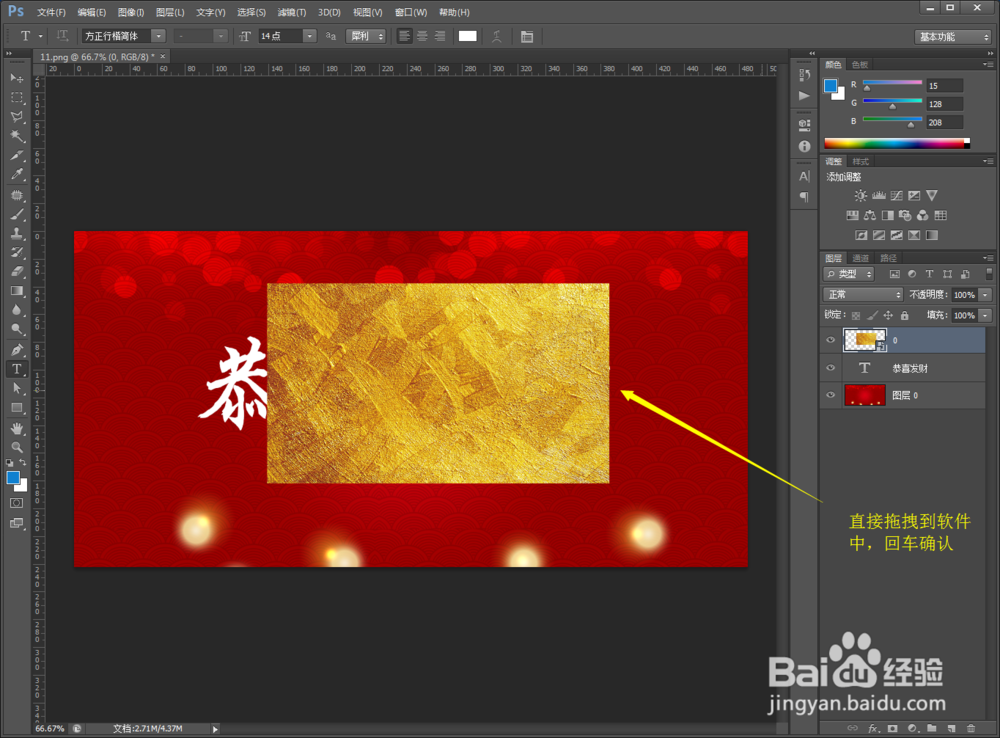Select the Brush tool

(17, 214)
